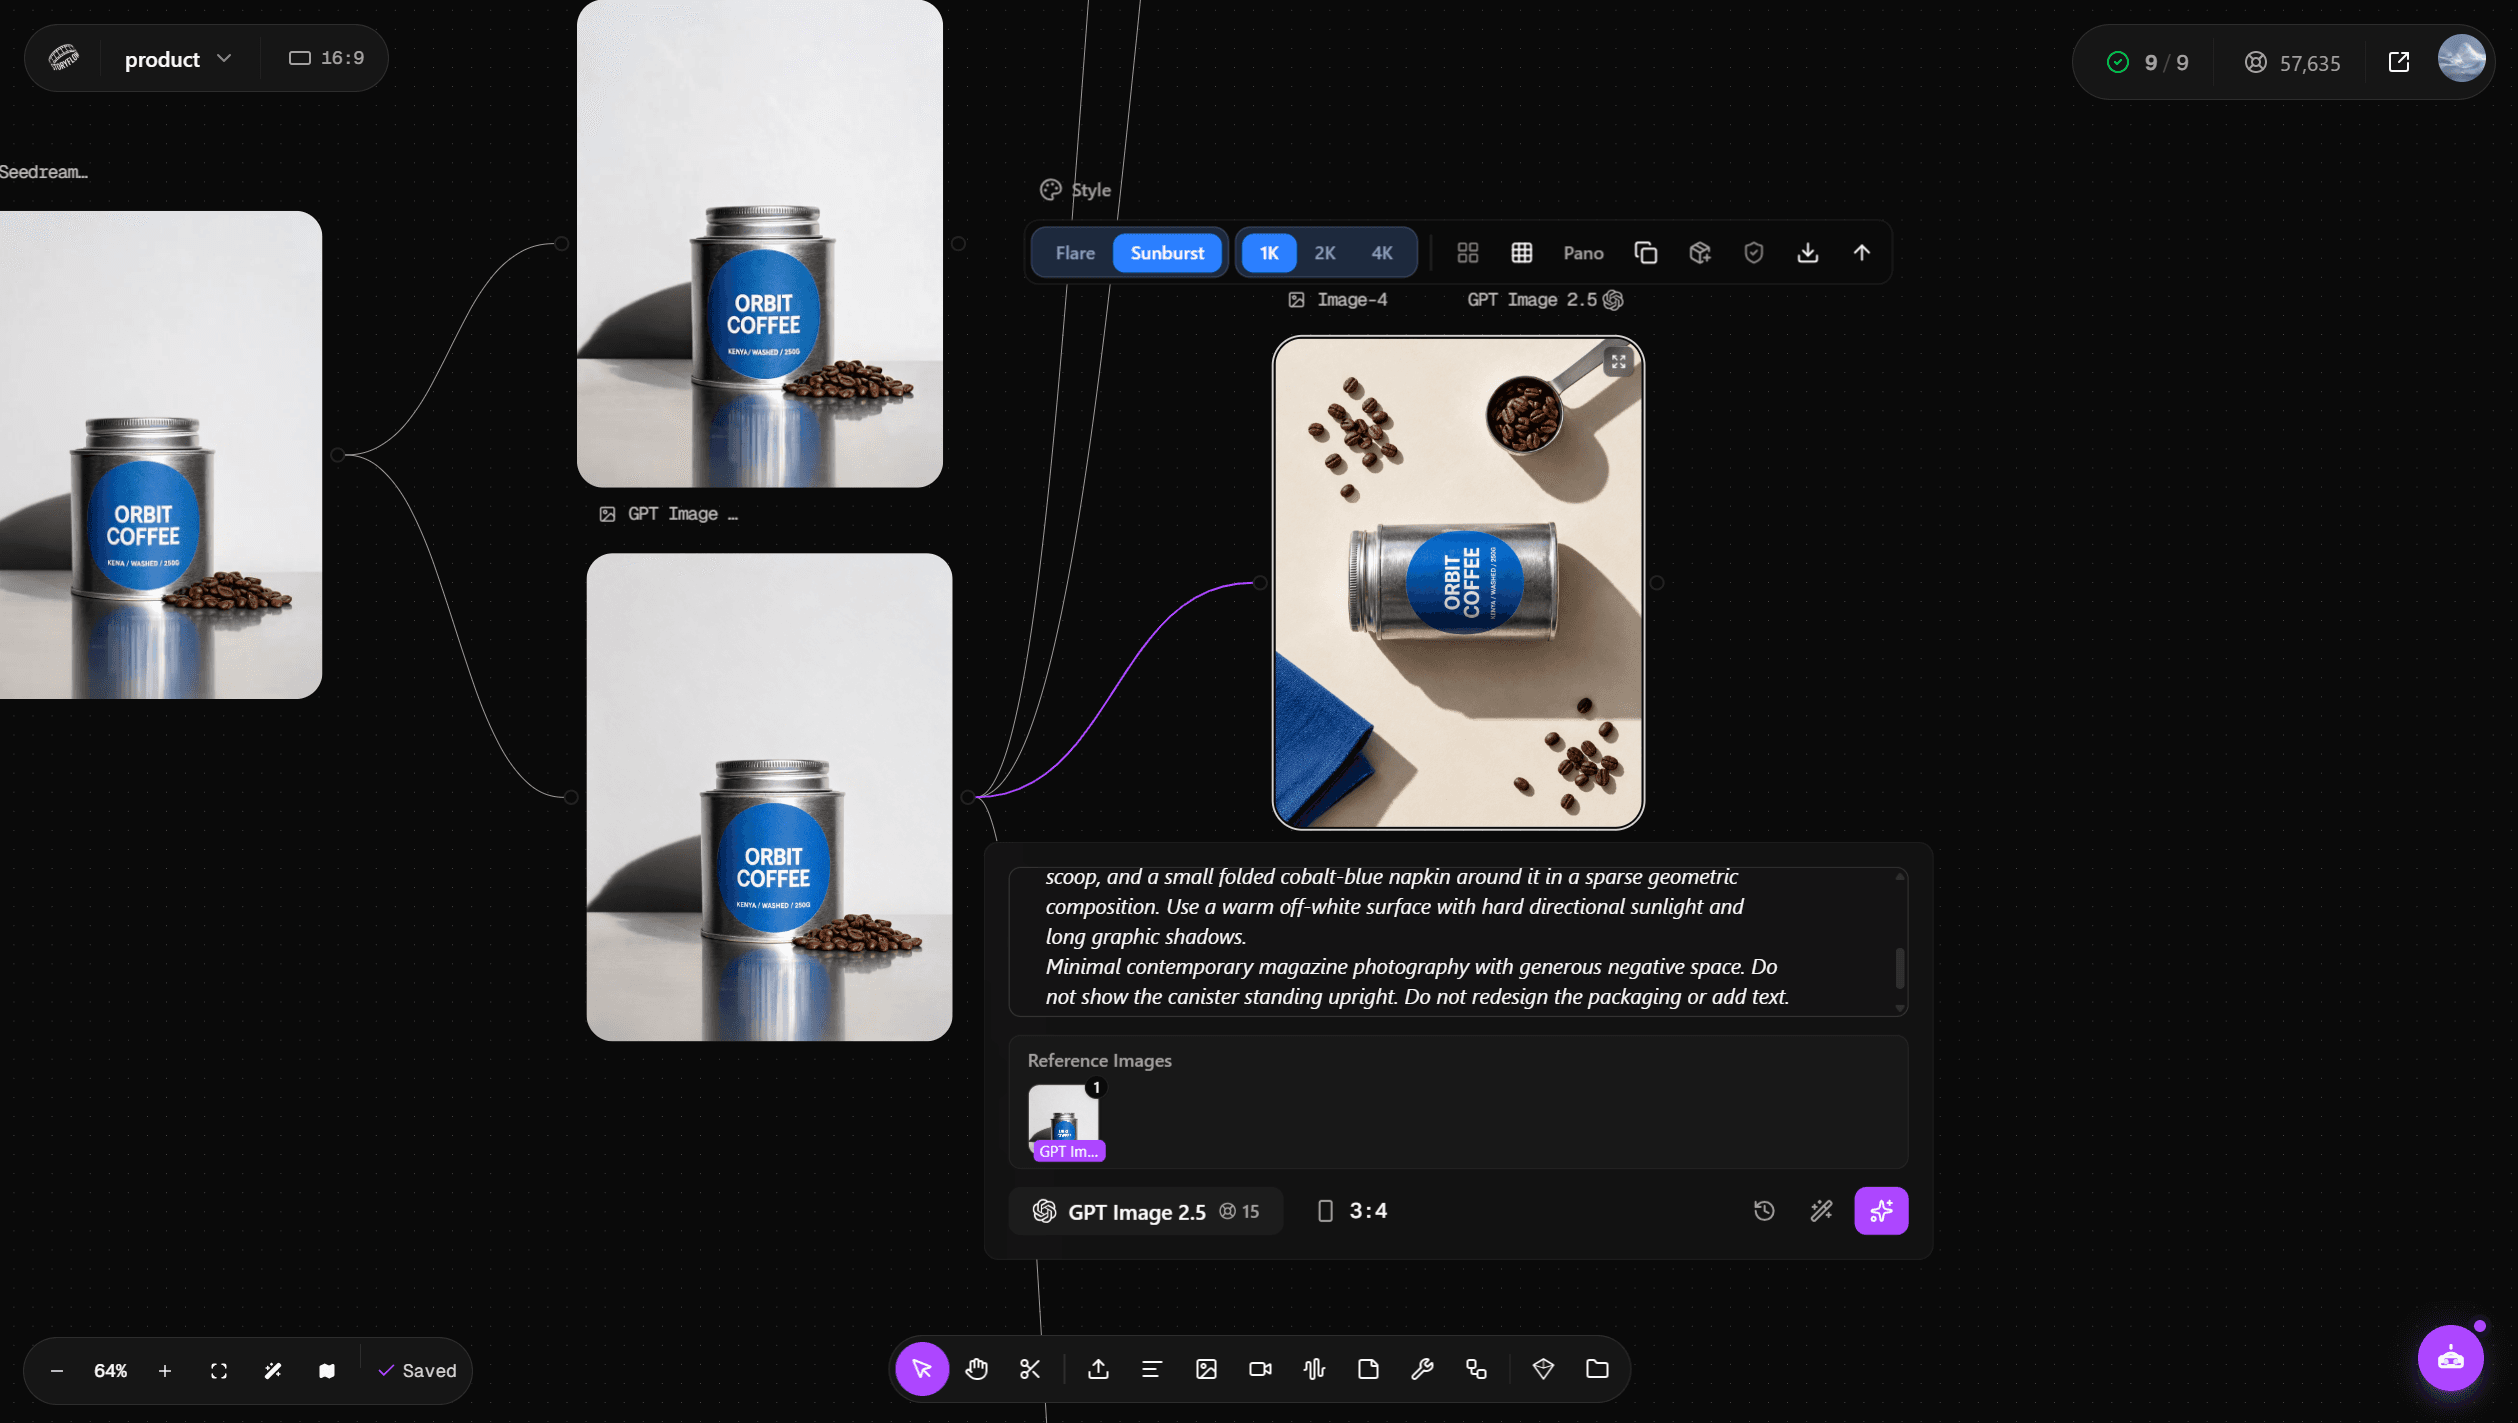The width and height of the screenshot is (2518, 1423).
Task: Open the wrench tools icon
Action: click(x=1422, y=1369)
